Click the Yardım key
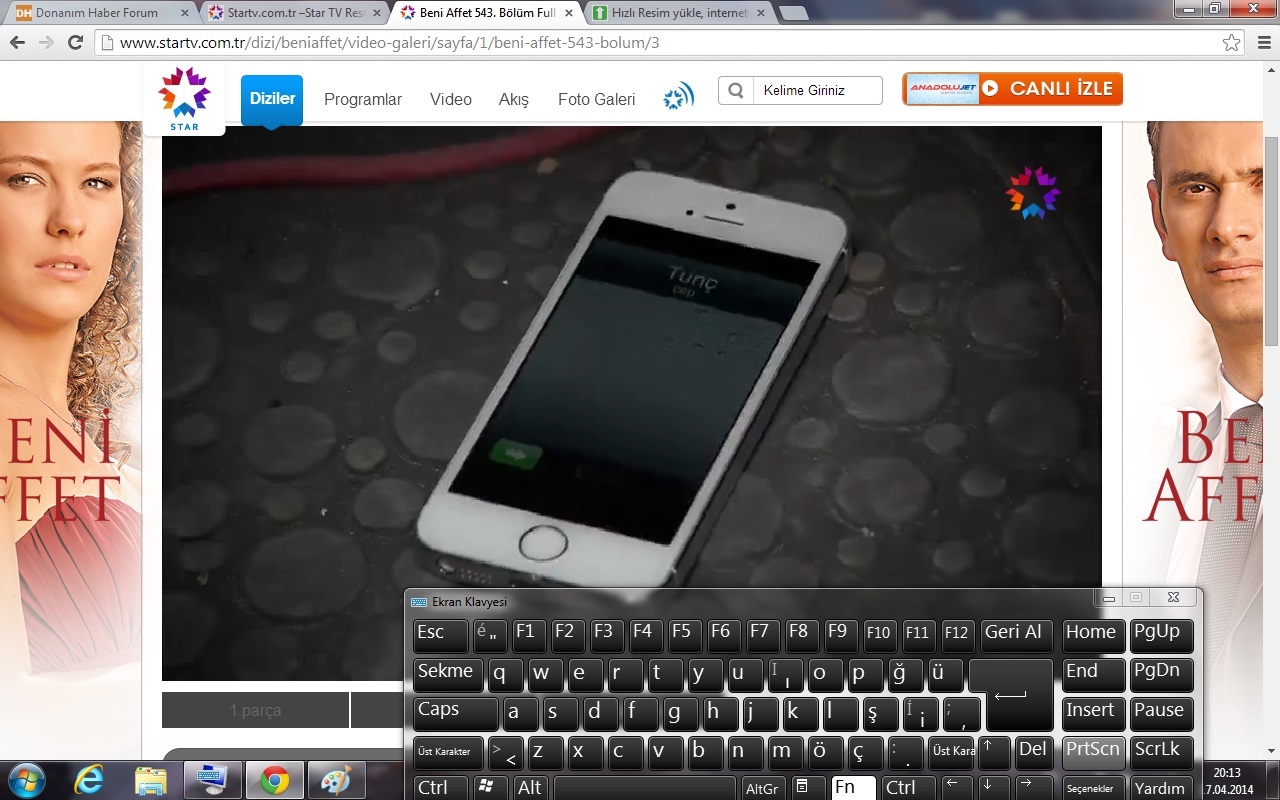This screenshot has width=1280, height=800. click(1161, 788)
